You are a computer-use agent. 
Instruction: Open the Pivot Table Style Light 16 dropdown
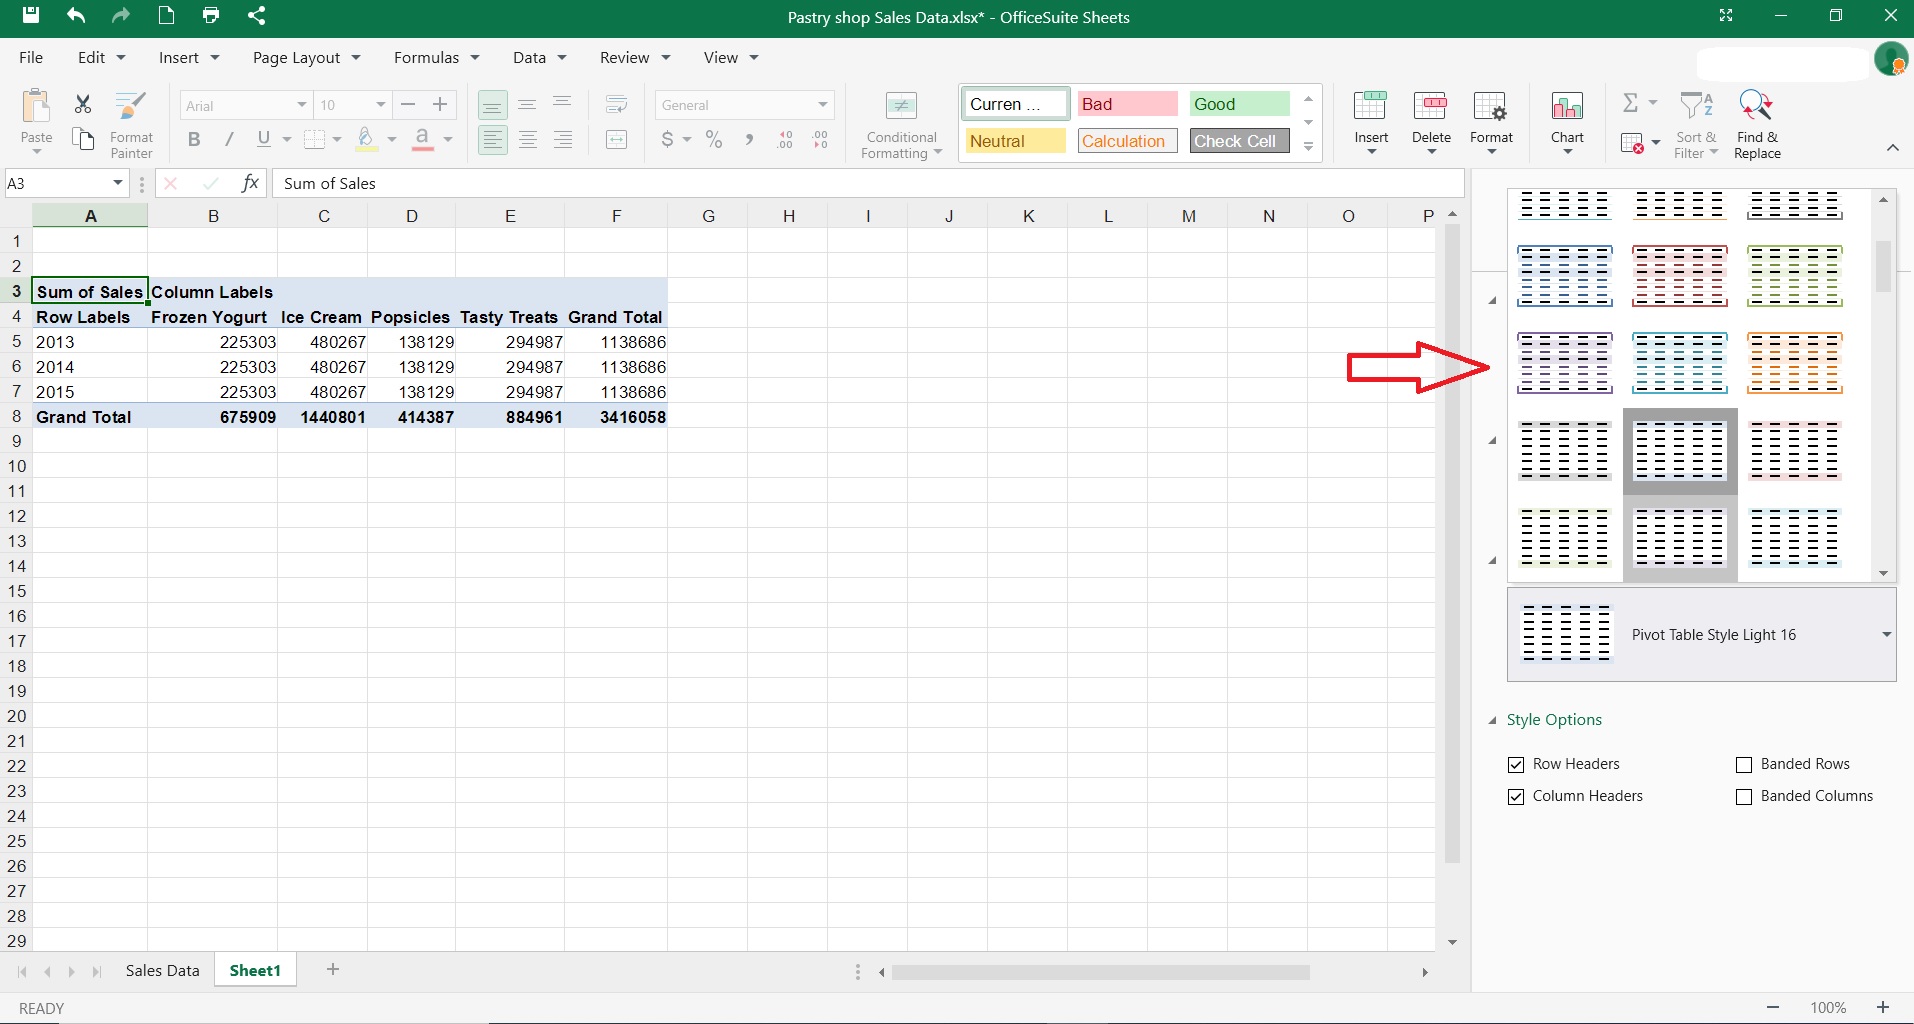(1886, 634)
